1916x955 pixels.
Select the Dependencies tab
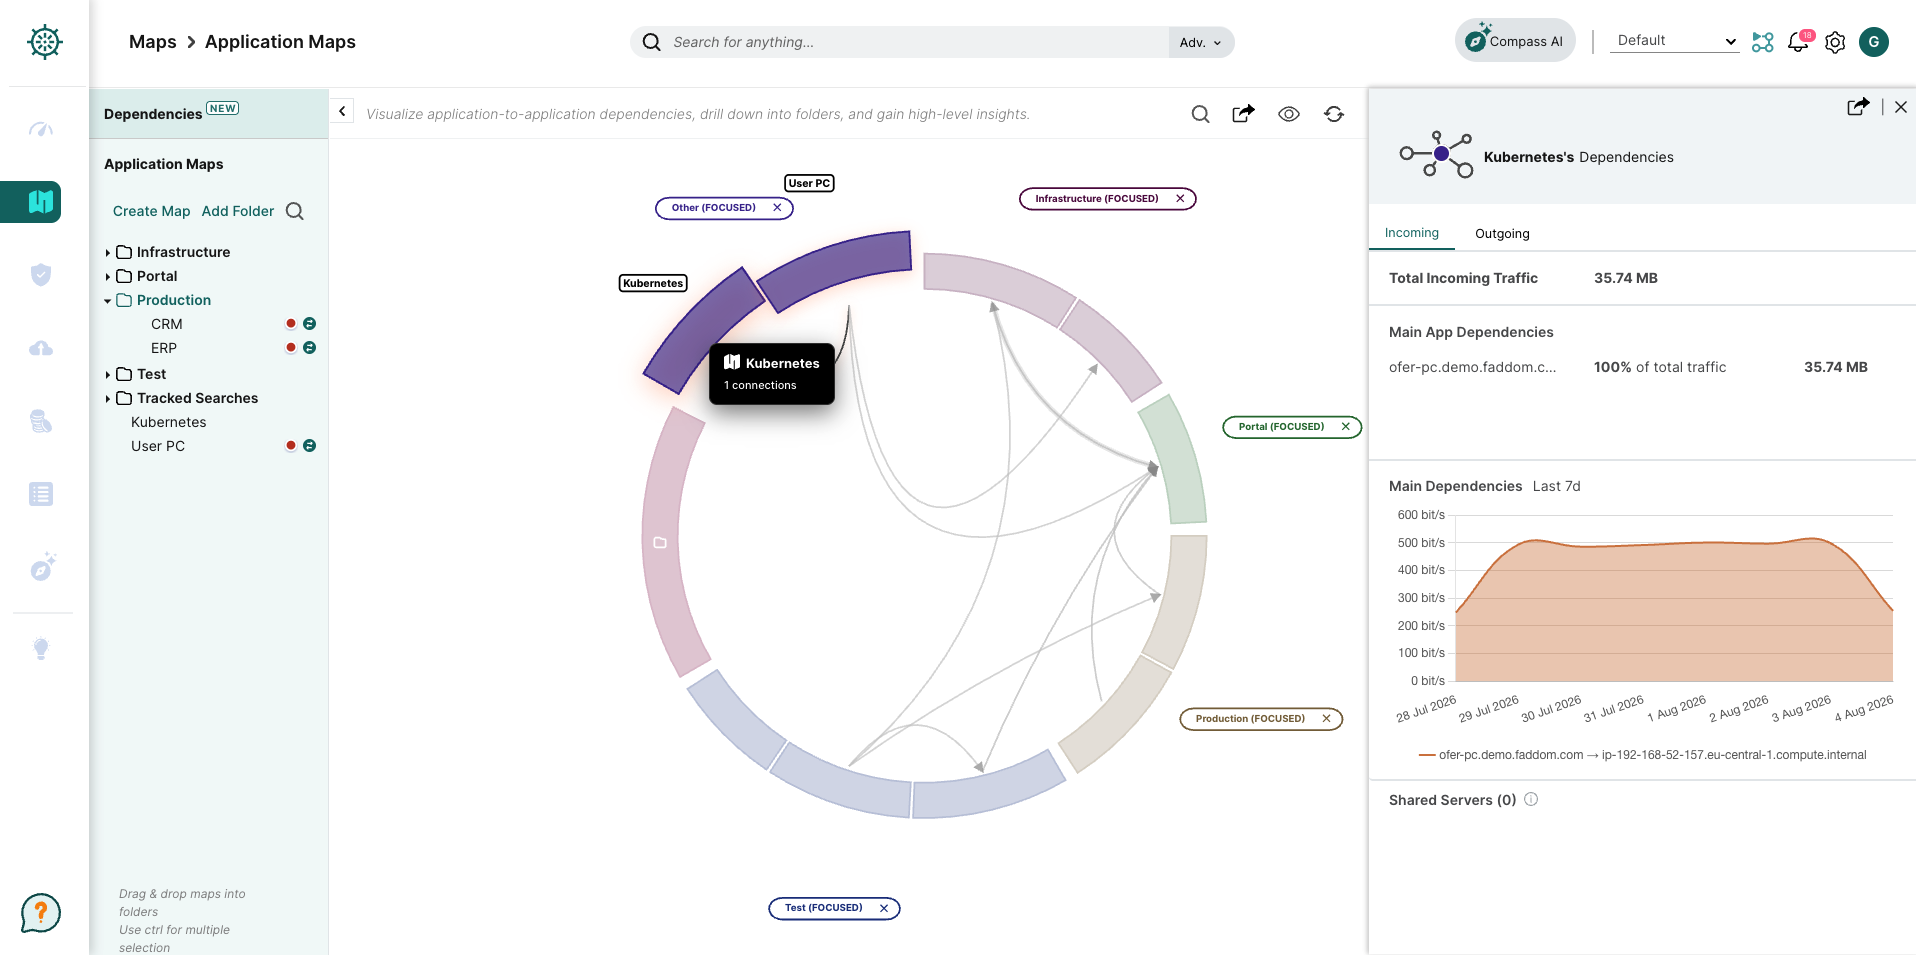pos(208,113)
